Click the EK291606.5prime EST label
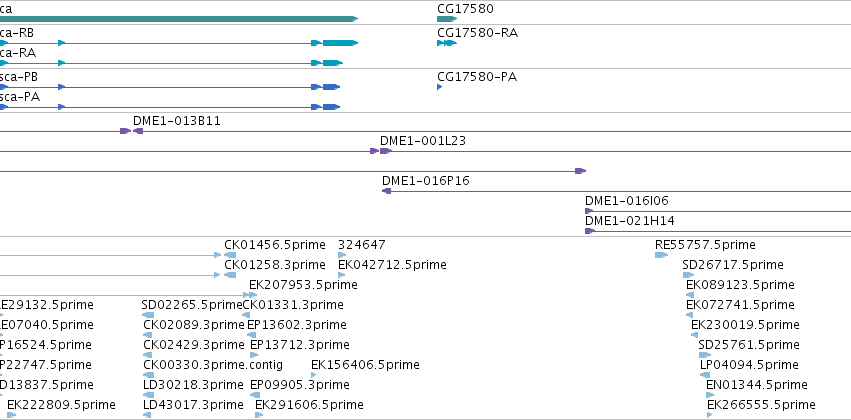The height and width of the screenshot is (420, 851). tap(309, 405)
